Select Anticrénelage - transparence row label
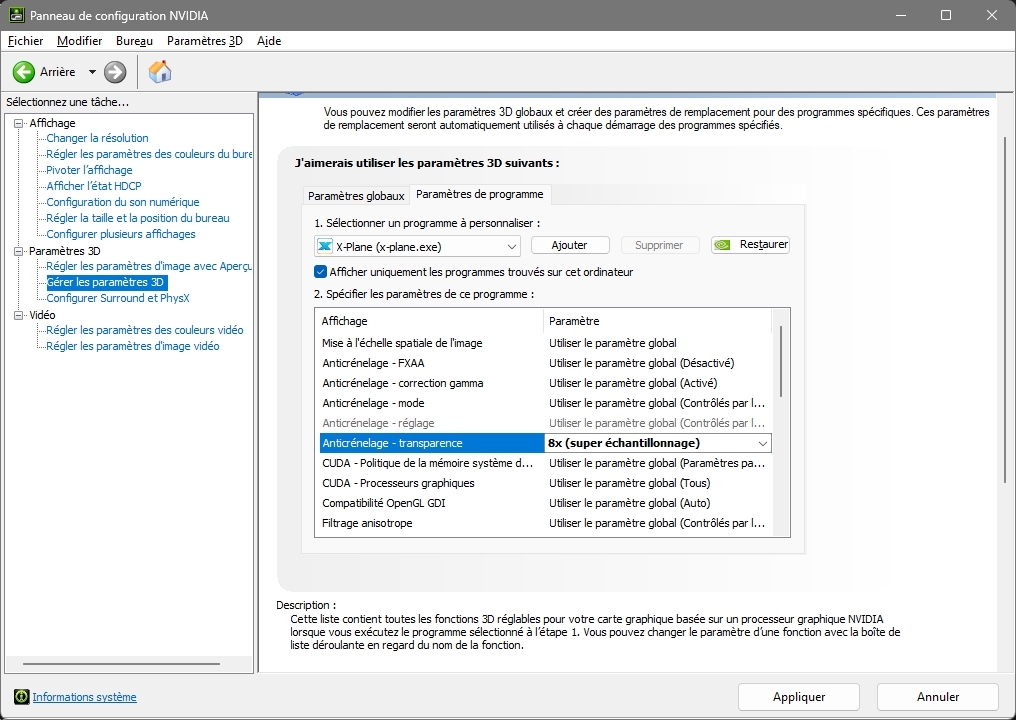Viewport: 1016px width, 720px height. point(392,443)
